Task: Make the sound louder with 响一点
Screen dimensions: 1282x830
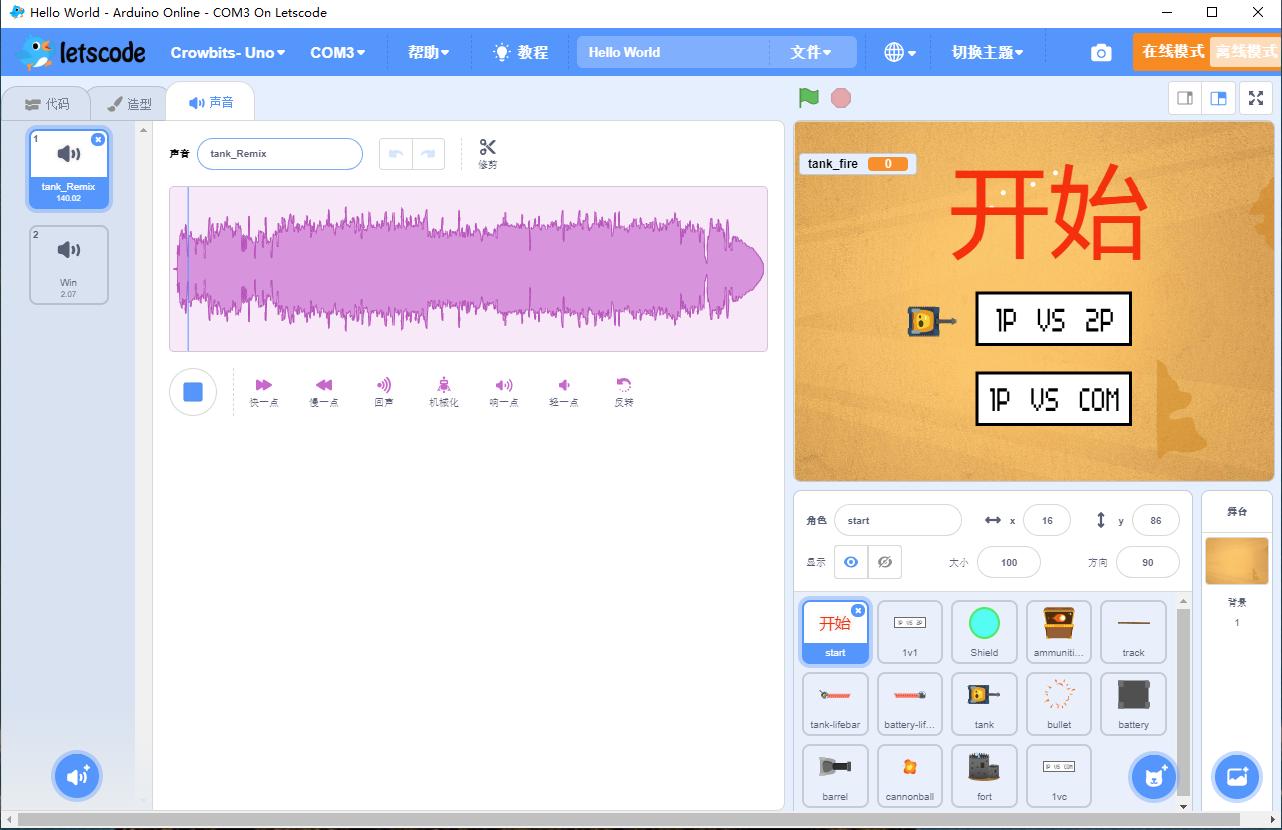Action: [503, 390]
